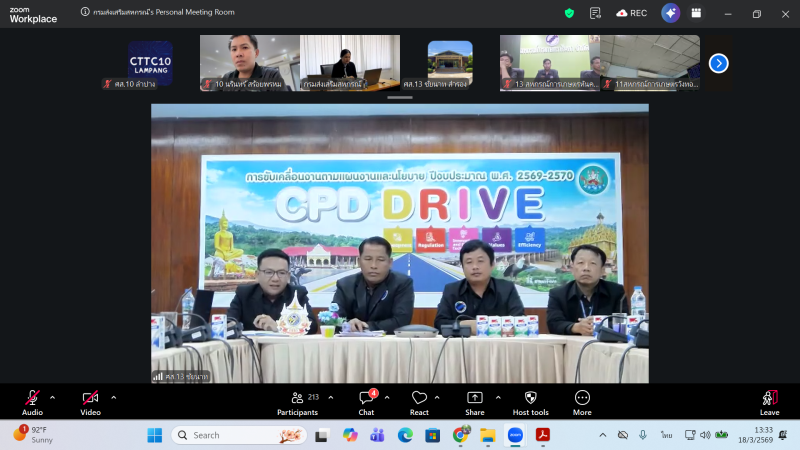The width and height of the screenshot is (800, 450).
Task: Show next page of participant thumbnails
Action: pos(718,63)
